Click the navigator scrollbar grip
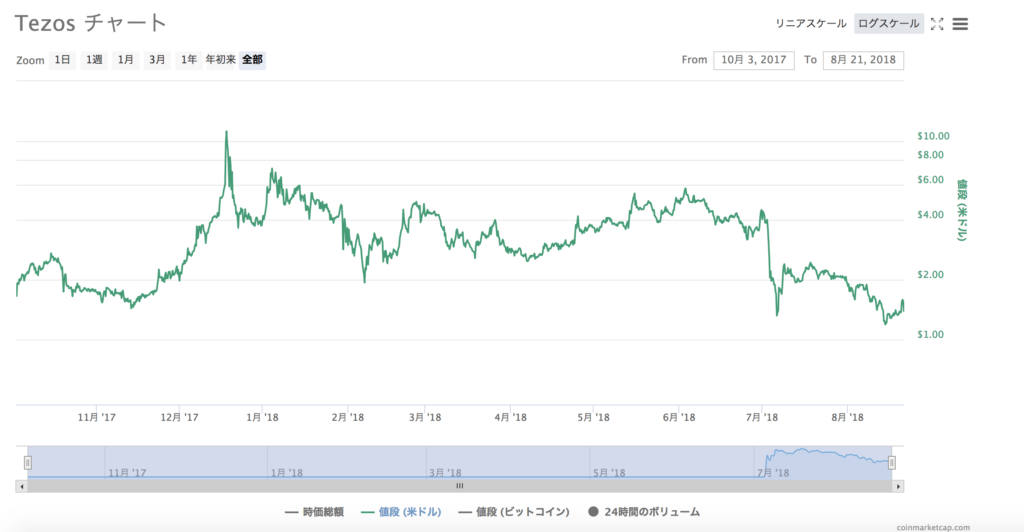Image resolution: width=1024 pixels, height=532 pixels. click(x=460, y=486)
